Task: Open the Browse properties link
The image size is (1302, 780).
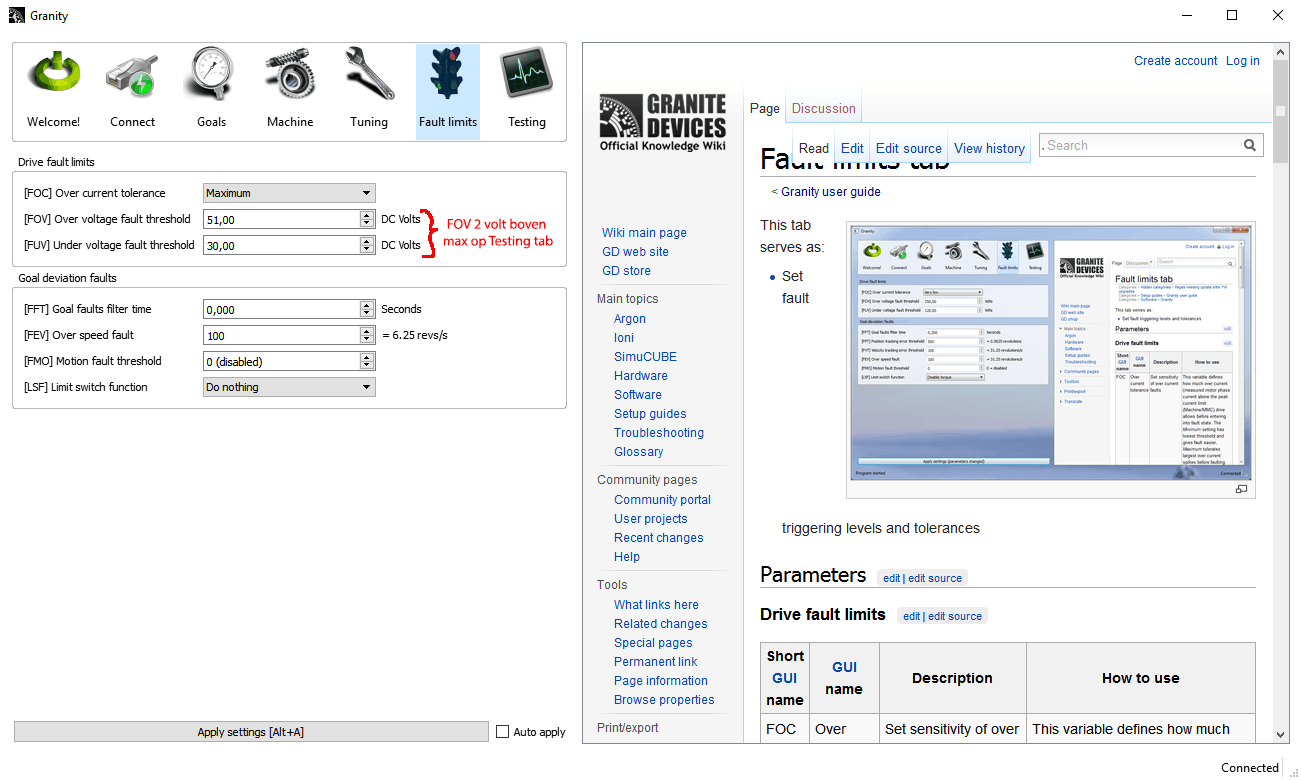Action: pyautogui.click(x=664, y=700)
